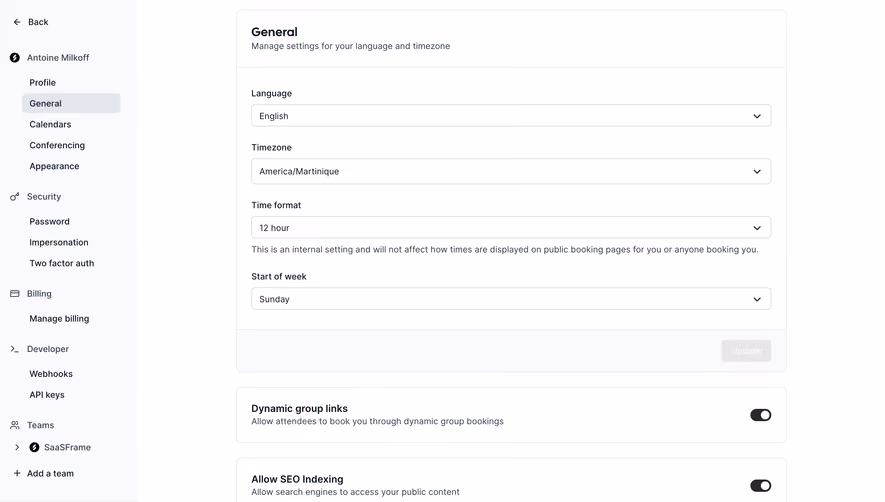Expand the SaaSFrame team chevron

(x=17, y=447)
